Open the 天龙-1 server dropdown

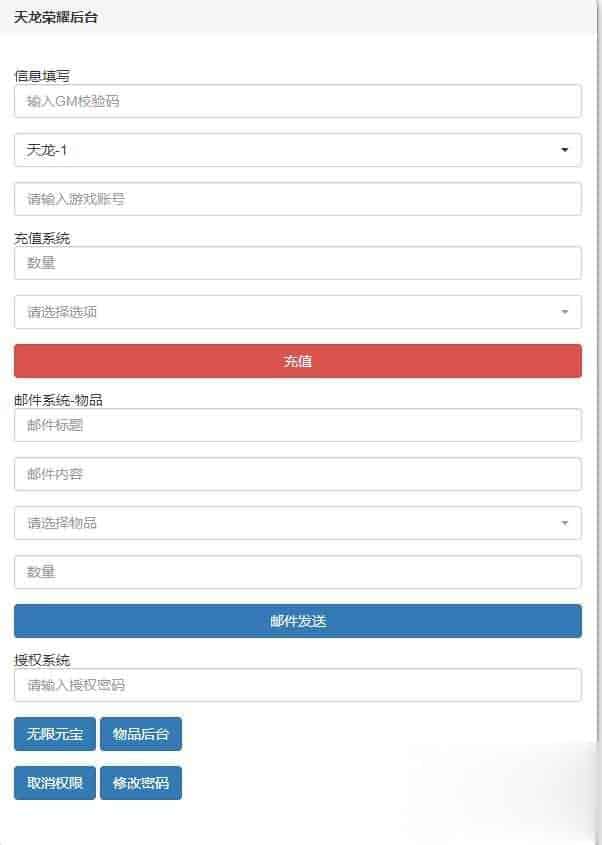coord(297,150)
